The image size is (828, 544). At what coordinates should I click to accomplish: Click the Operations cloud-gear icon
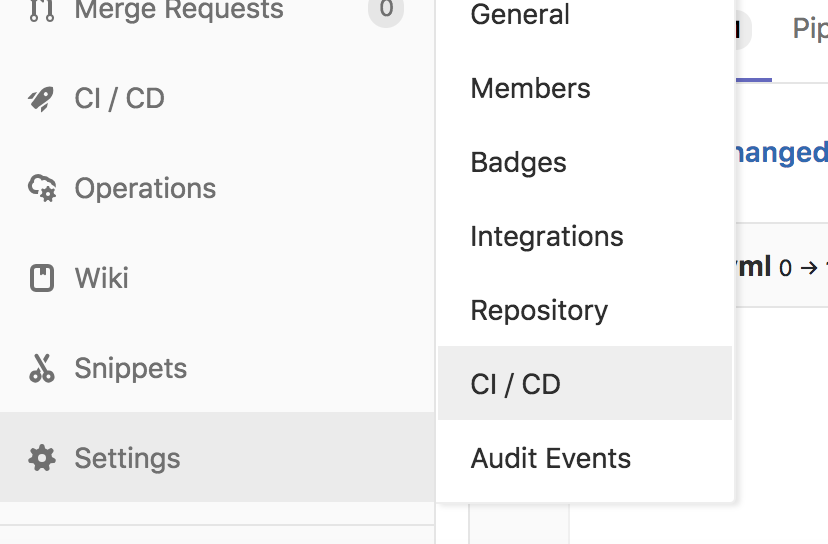42,188
